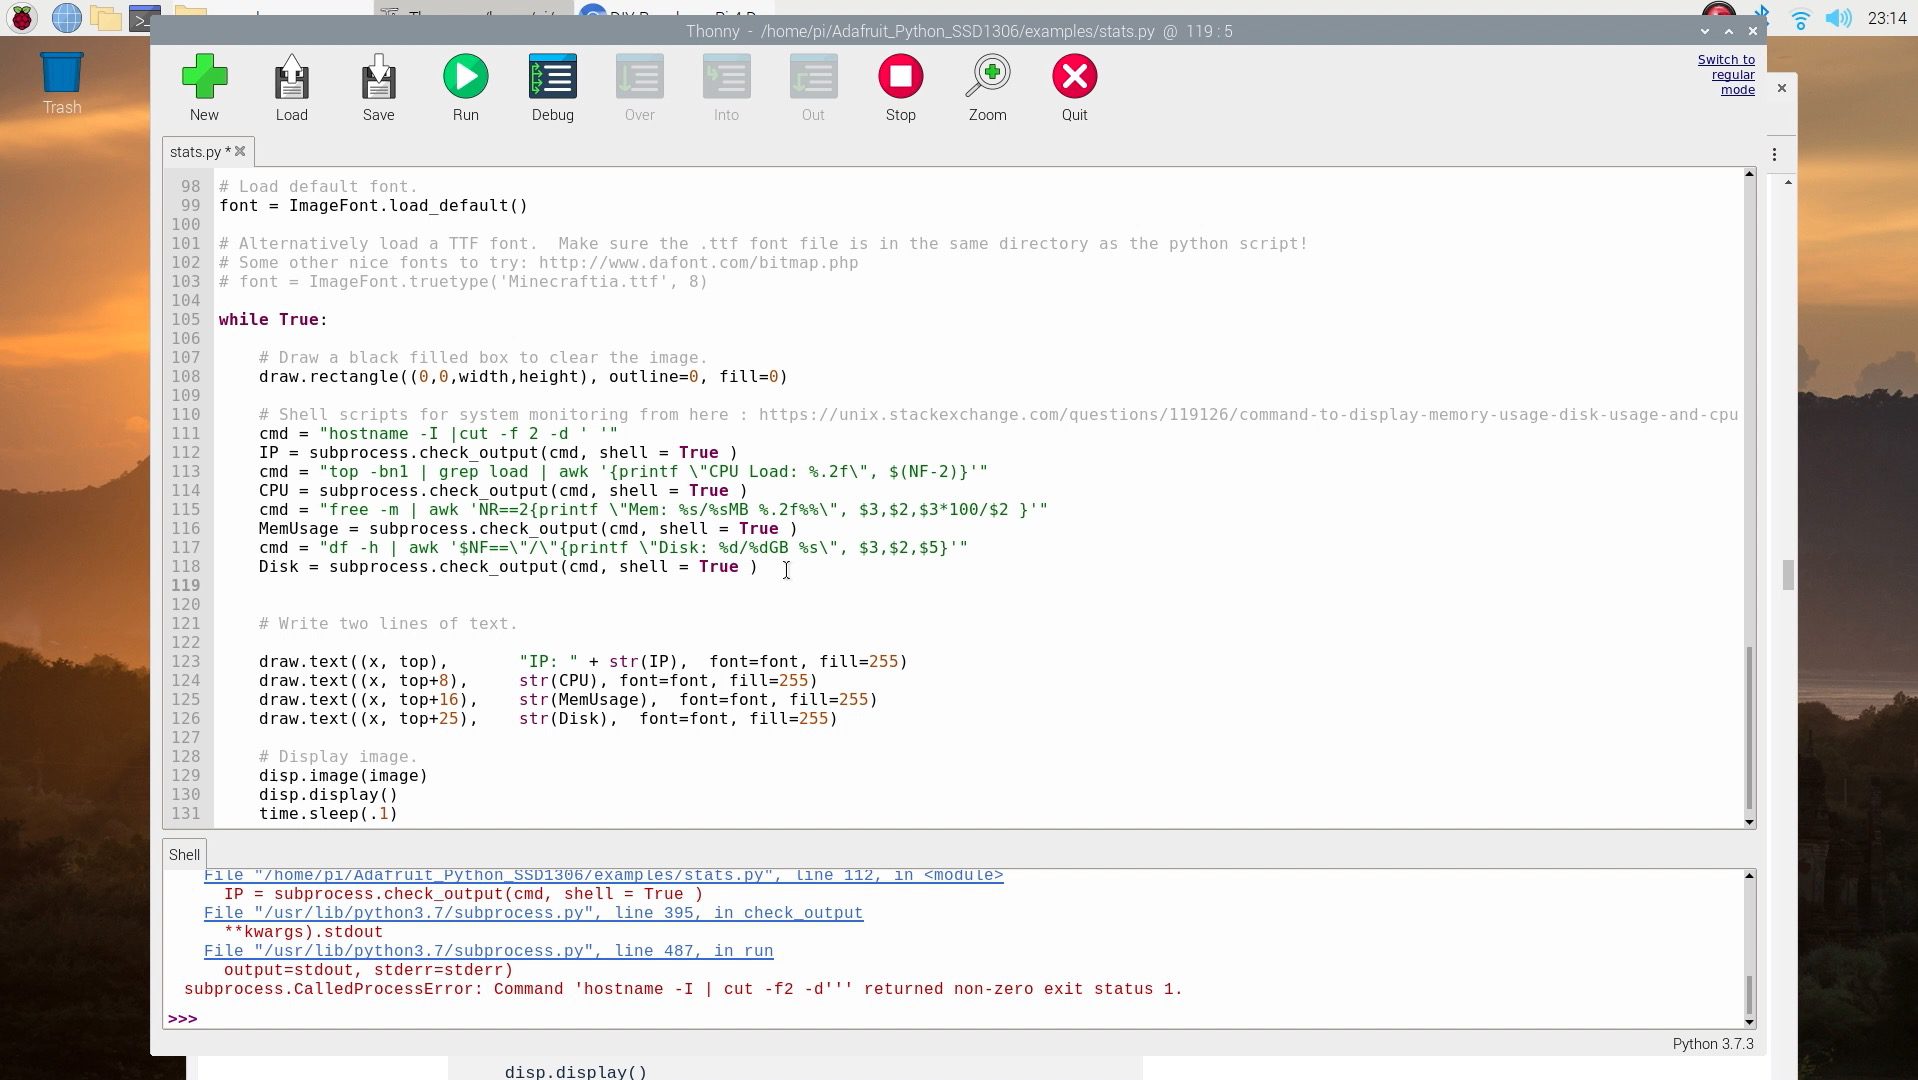This screenshot has height=1080, width=1918.
Task: Open the Raspberry Pi main menu
Action: [22, 17]
